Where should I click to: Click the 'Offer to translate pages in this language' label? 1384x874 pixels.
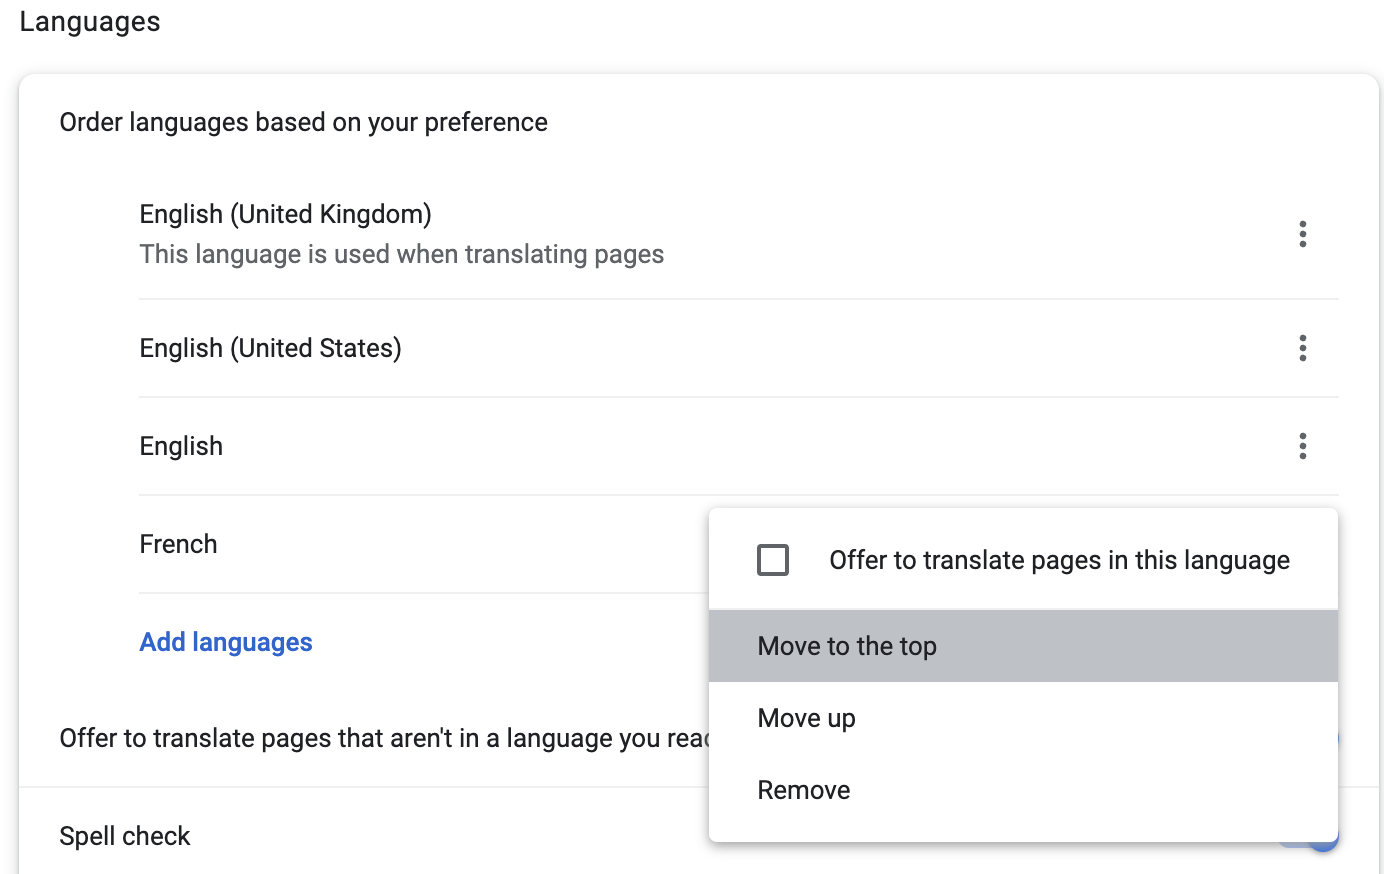1059,560
